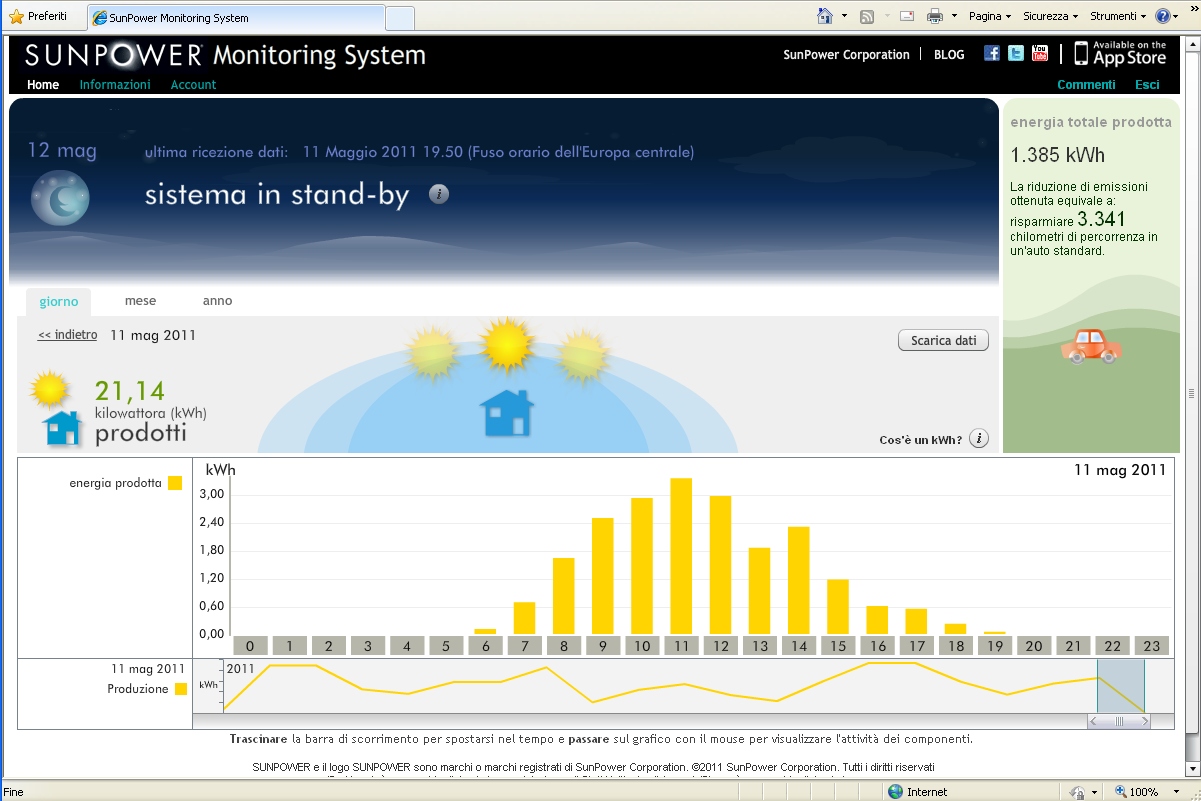Click timeline scrollbar left arrow

tap(1094, 721)
